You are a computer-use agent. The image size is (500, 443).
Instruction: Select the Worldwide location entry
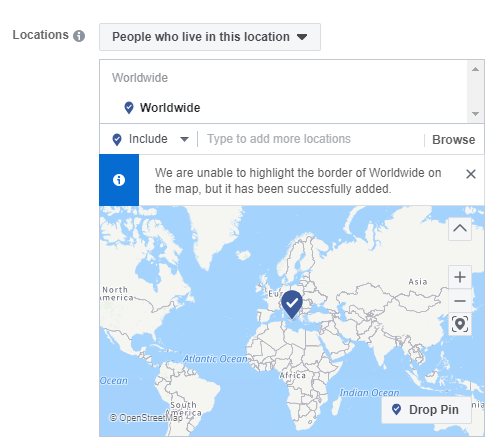[170, 108]
